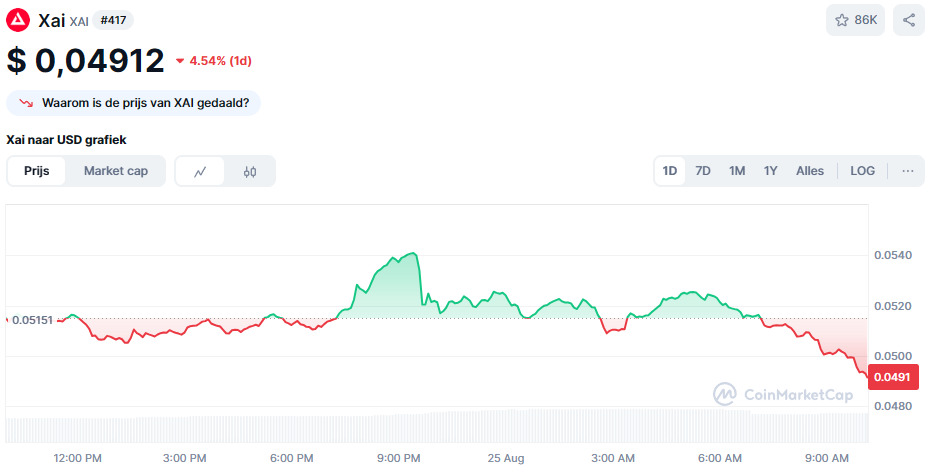Click the 0.0480 axis label
Screen dimensions: 928x468
(x=893, y=406)
